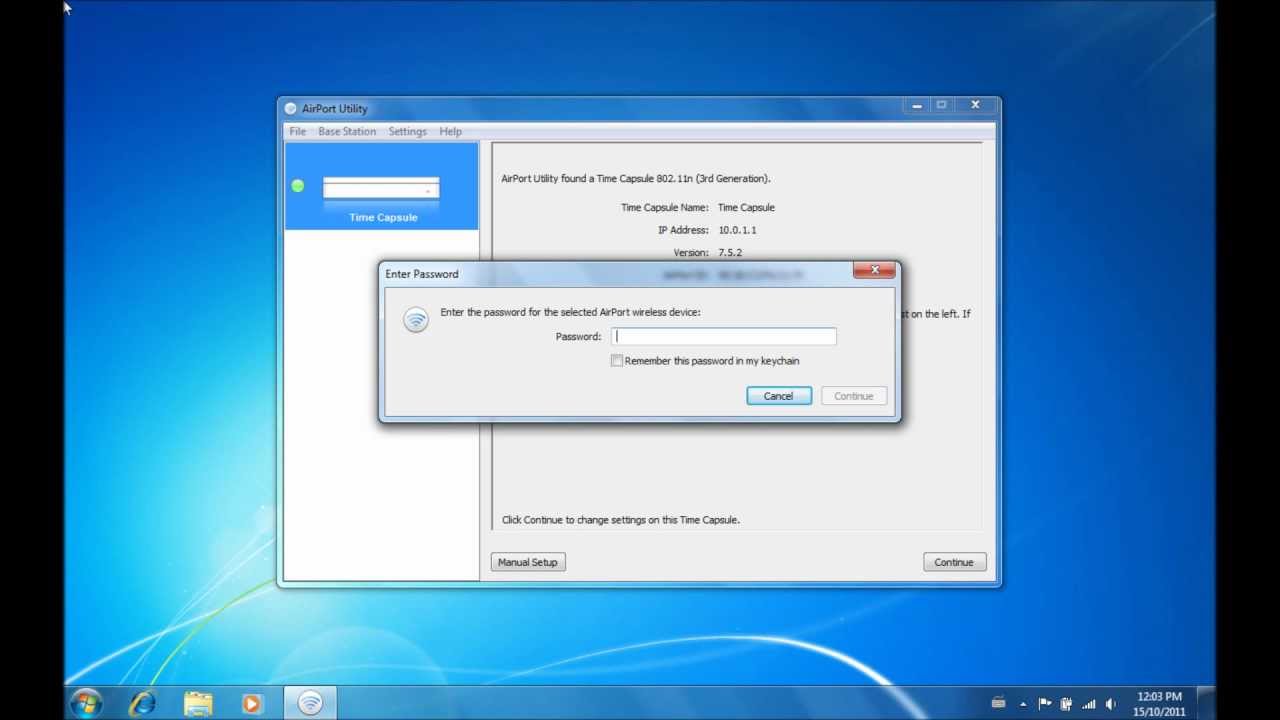Open Action Center flag icon in tray
The height and width of the screenshot is (720, 1280).
tap(1044, 704)
